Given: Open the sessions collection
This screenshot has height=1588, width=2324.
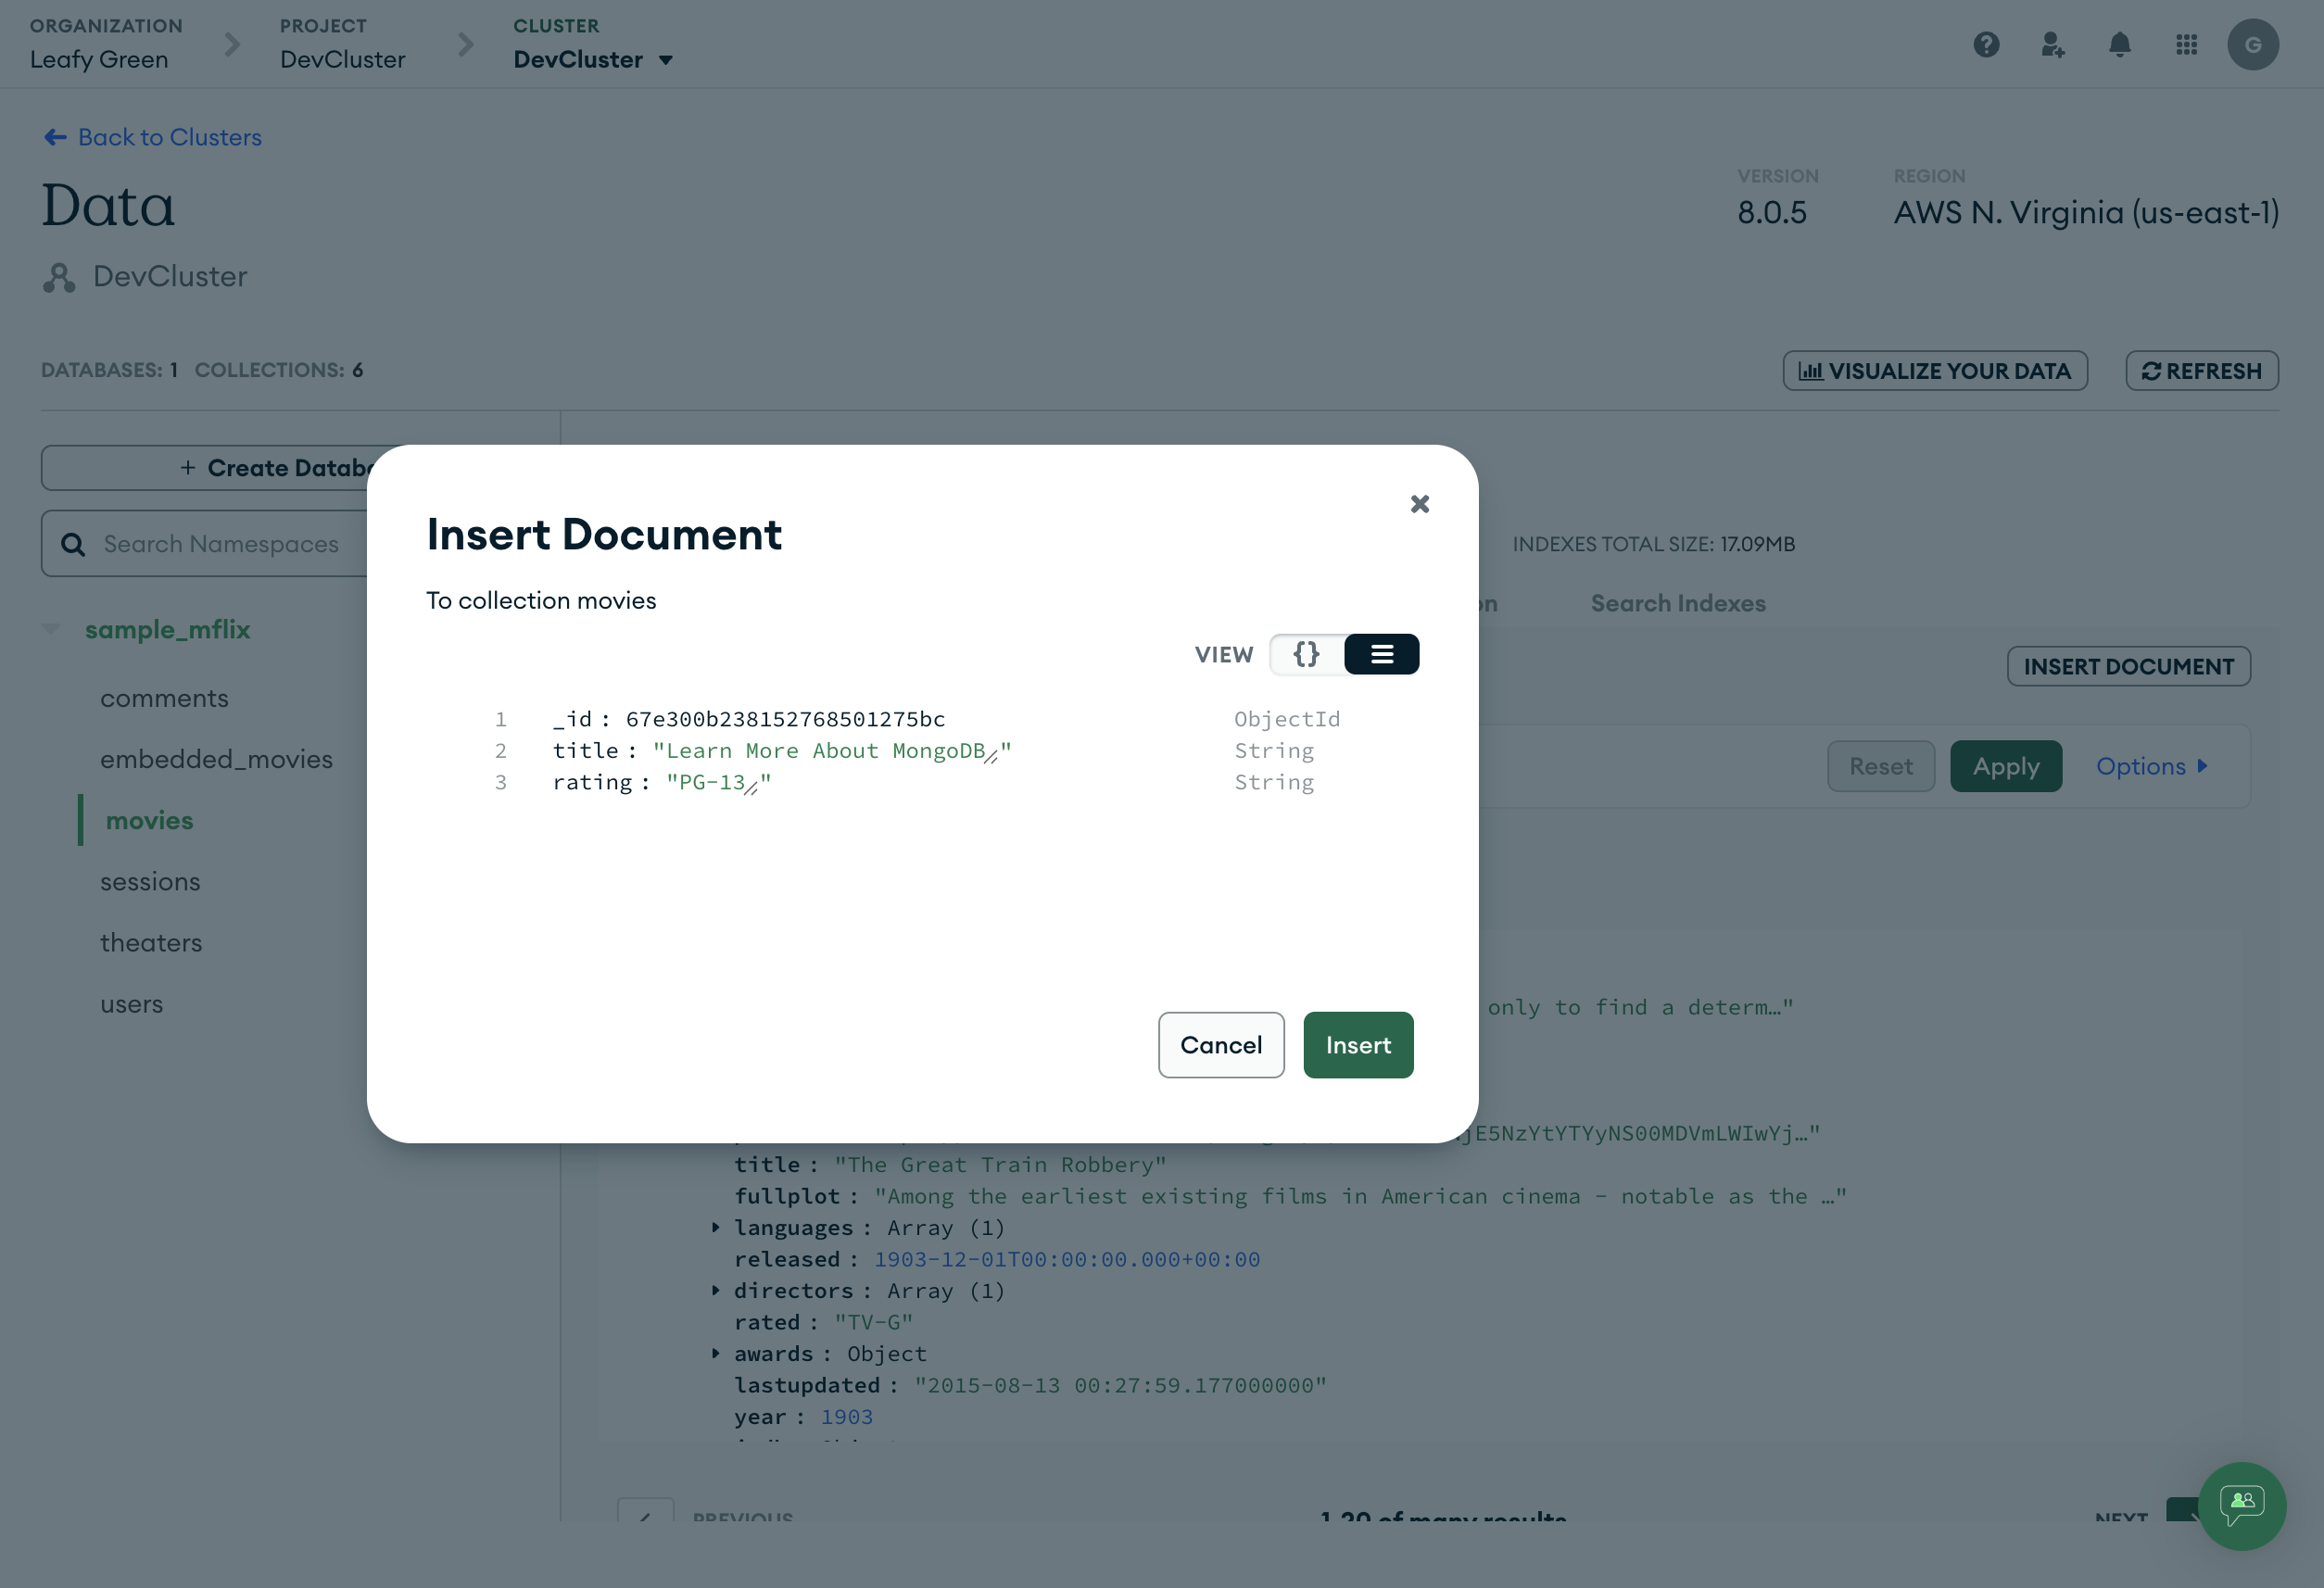Looking at the screenshot, I should [x=150, y=881].
